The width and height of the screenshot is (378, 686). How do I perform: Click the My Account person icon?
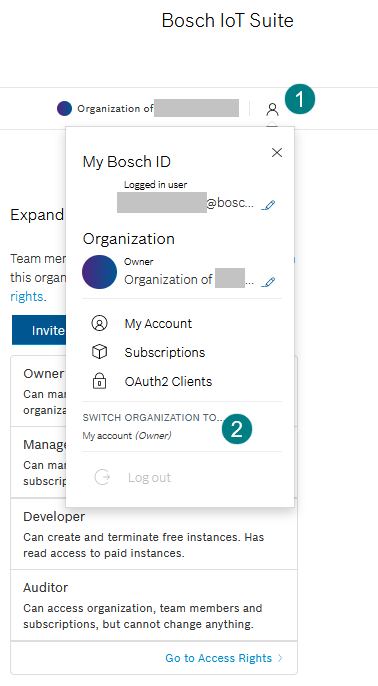click(x=99, y=323)
